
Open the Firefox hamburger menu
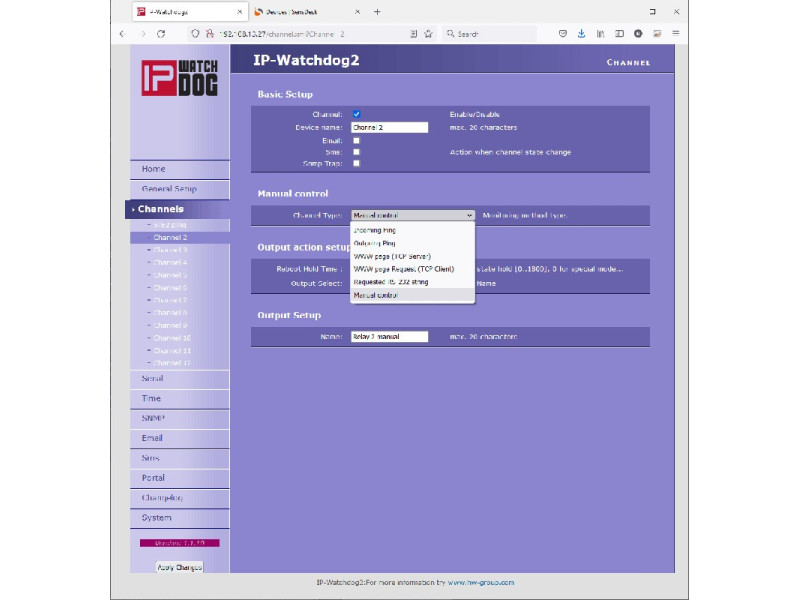[676, 33]
